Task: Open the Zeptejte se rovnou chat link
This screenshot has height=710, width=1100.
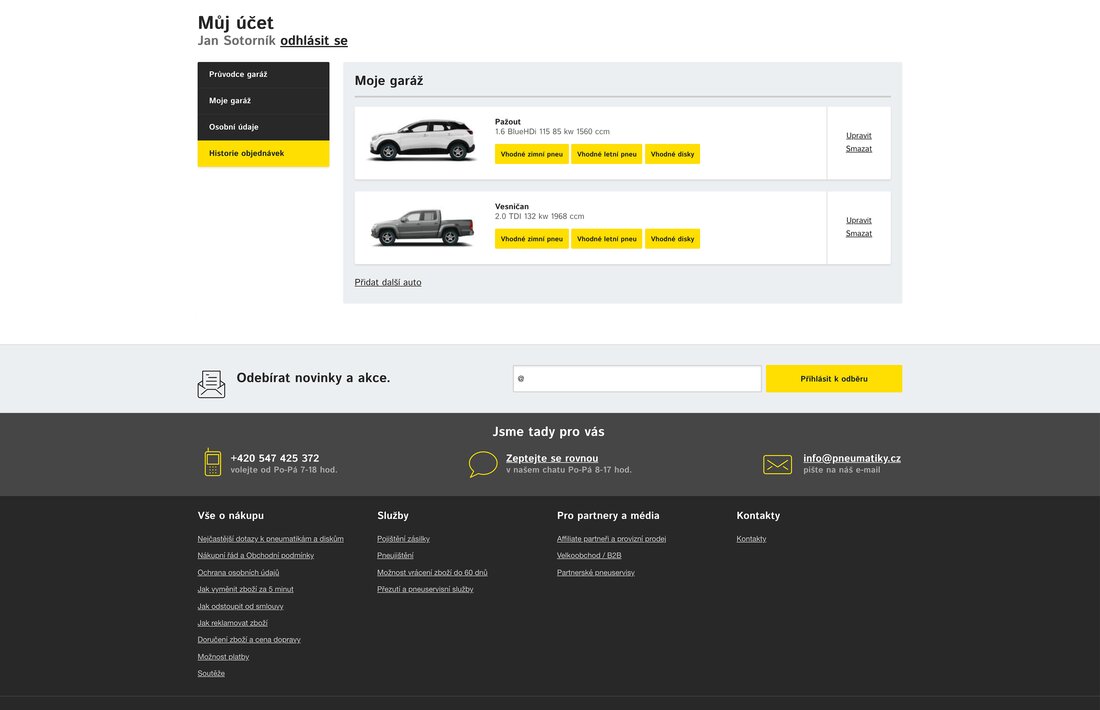Action: pyautogui.click(x=552, y=458)
